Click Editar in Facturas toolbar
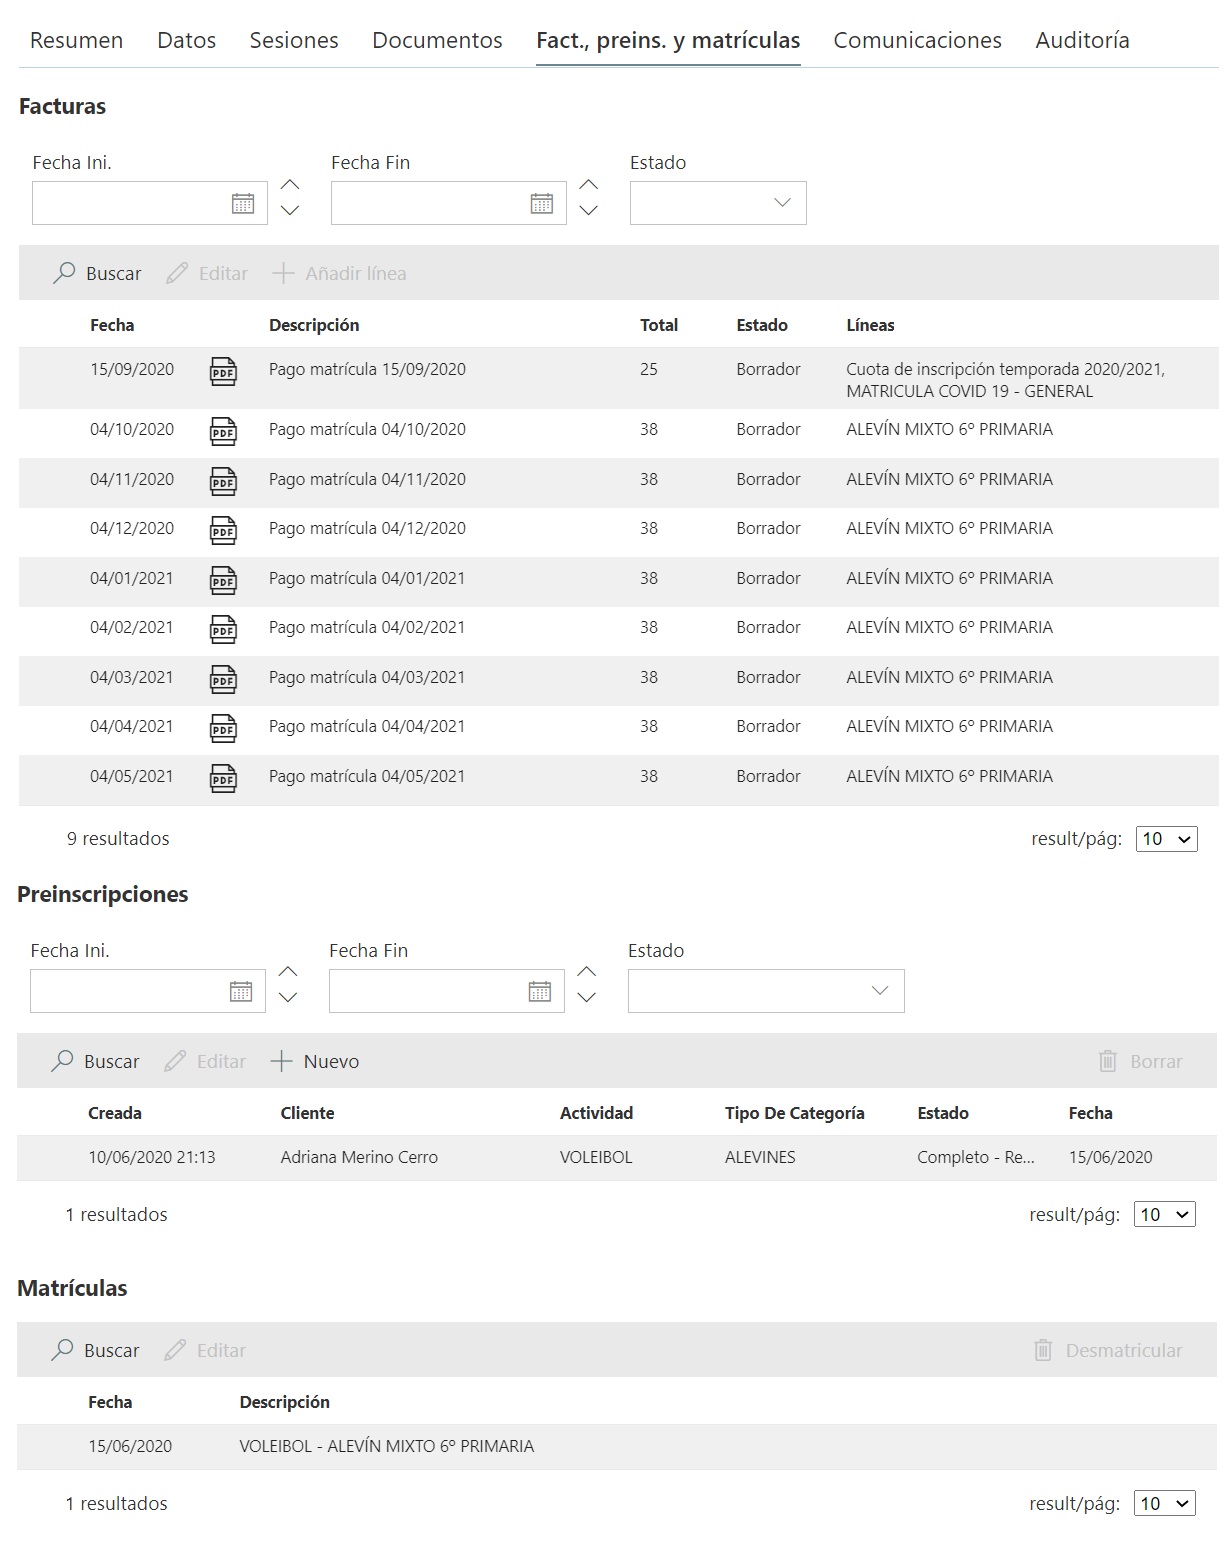 [207, 274]
